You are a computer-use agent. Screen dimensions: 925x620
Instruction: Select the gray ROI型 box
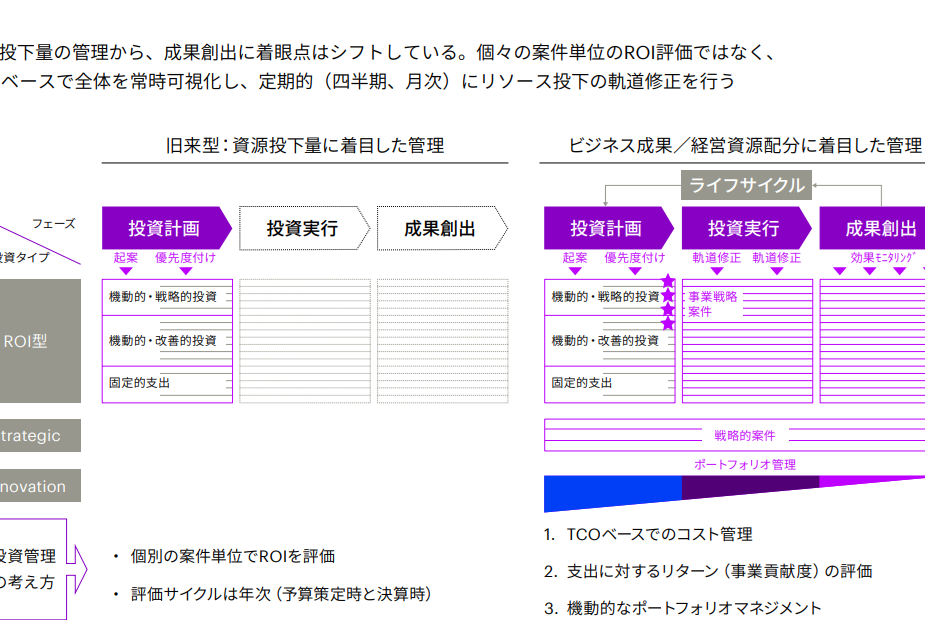click(40, 341)
